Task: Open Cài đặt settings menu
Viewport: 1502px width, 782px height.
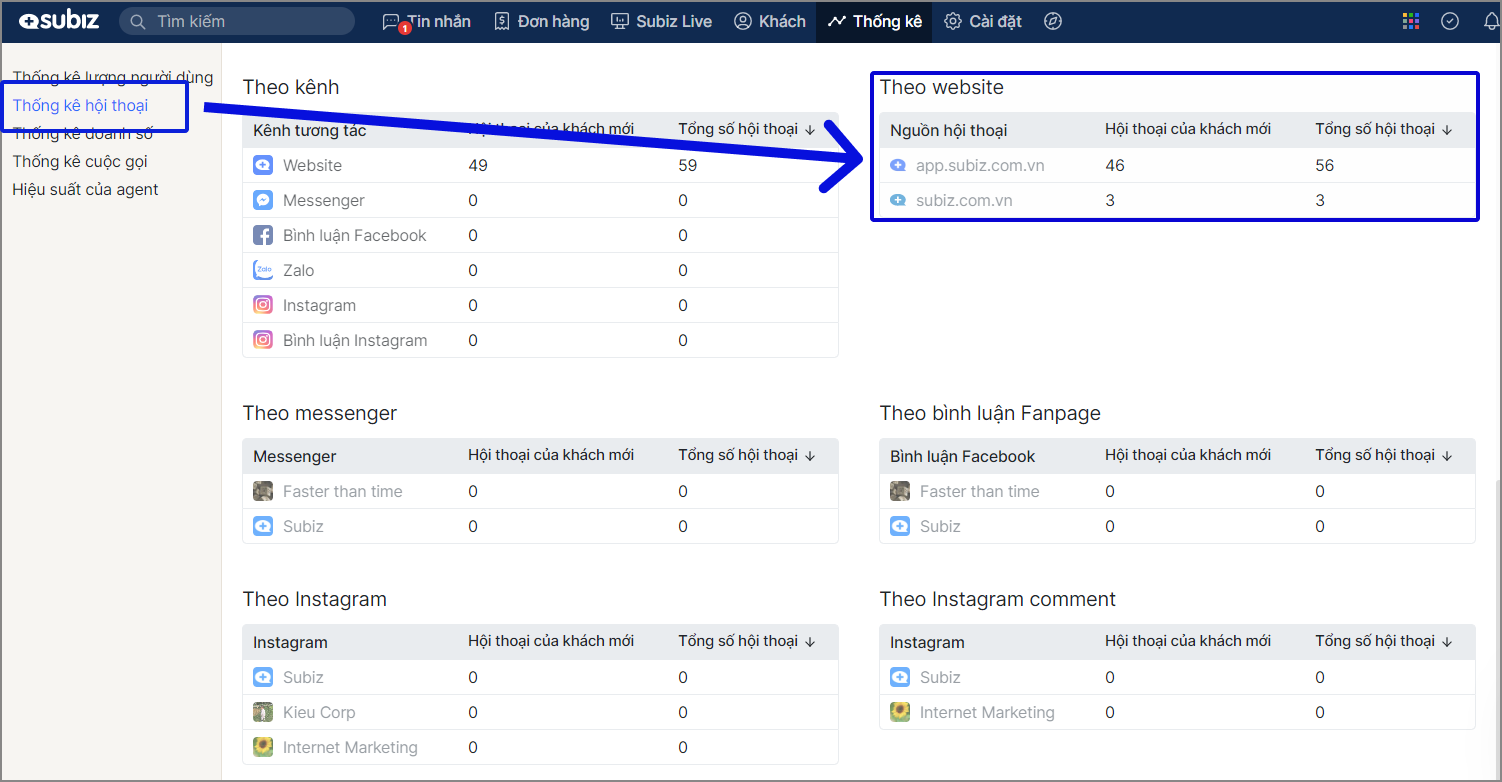Action: coord(983,21)
